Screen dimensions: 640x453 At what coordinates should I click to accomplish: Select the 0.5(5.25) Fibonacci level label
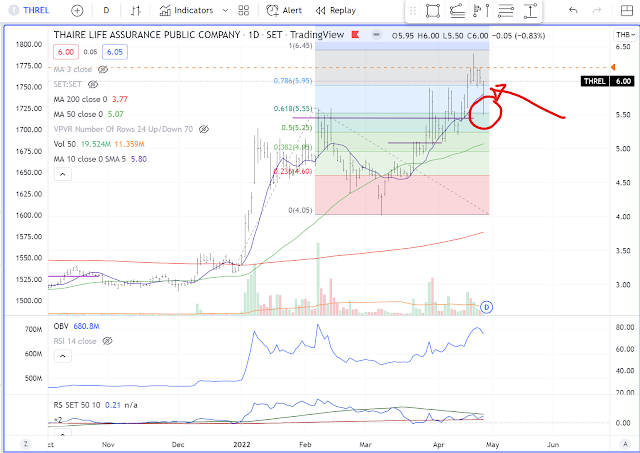click(x=297, y=128)
